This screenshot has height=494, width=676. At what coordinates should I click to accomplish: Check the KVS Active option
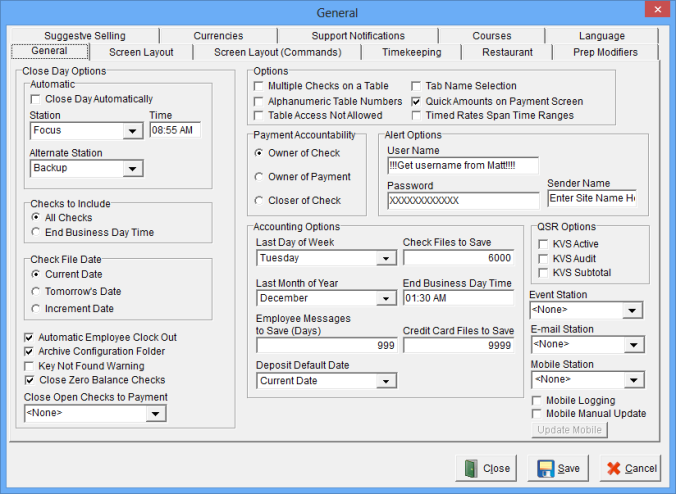543,244
